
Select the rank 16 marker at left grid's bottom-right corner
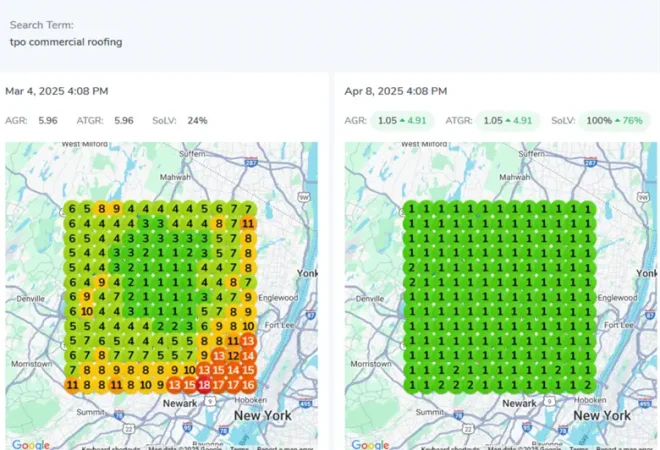pos(248,385)
